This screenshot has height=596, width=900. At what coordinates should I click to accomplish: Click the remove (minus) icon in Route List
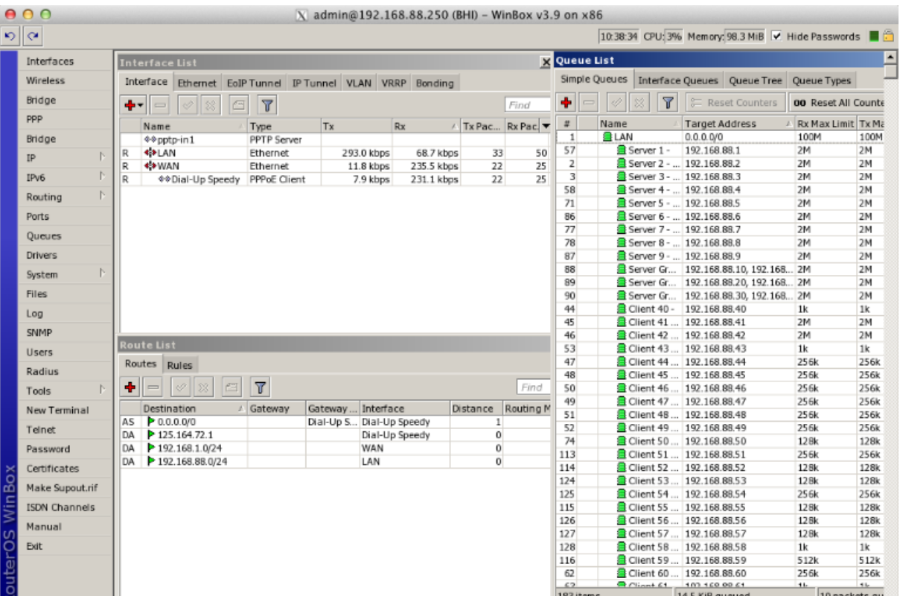point(153,387)
